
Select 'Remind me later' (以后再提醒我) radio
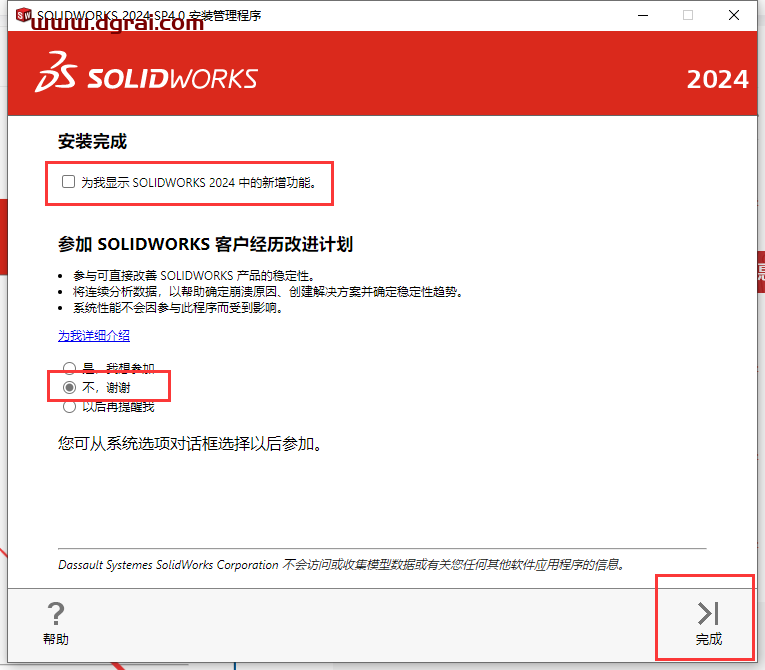pos(69,406)
